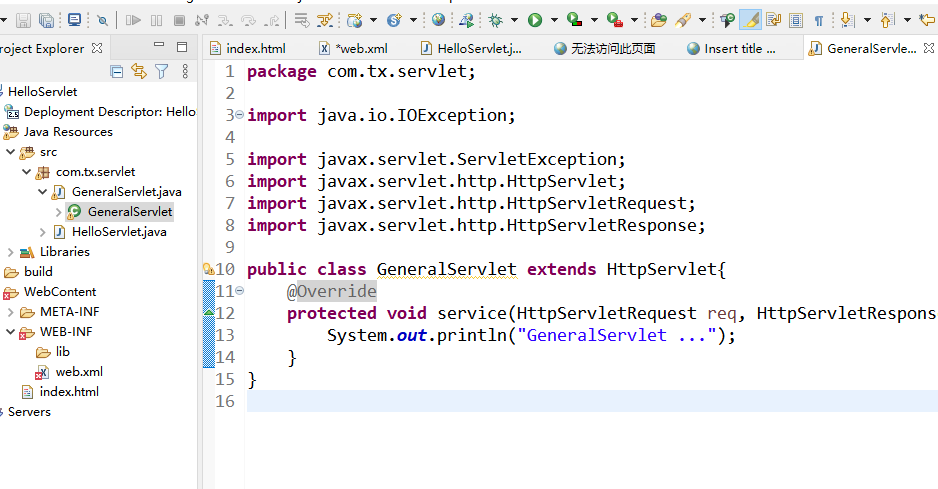Click the Search flashlight icon
The width and height of the screenshot is (938, 489).
tap(683, 21)
